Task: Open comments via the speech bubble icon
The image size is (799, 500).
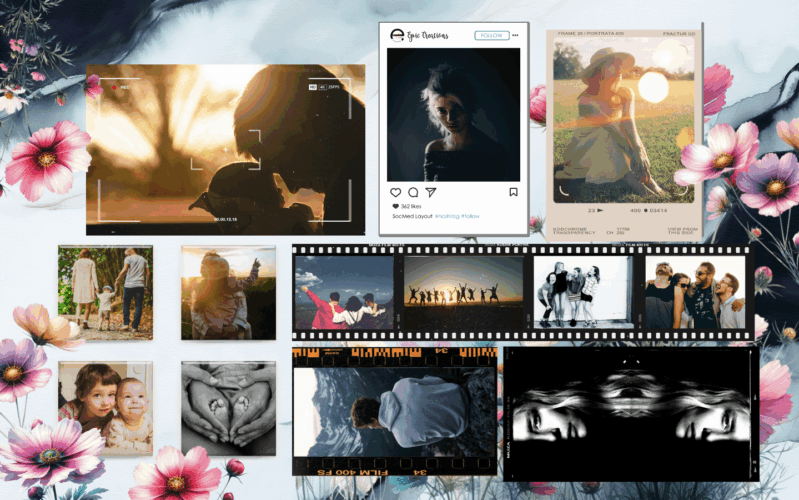Action: click(413, 192)
